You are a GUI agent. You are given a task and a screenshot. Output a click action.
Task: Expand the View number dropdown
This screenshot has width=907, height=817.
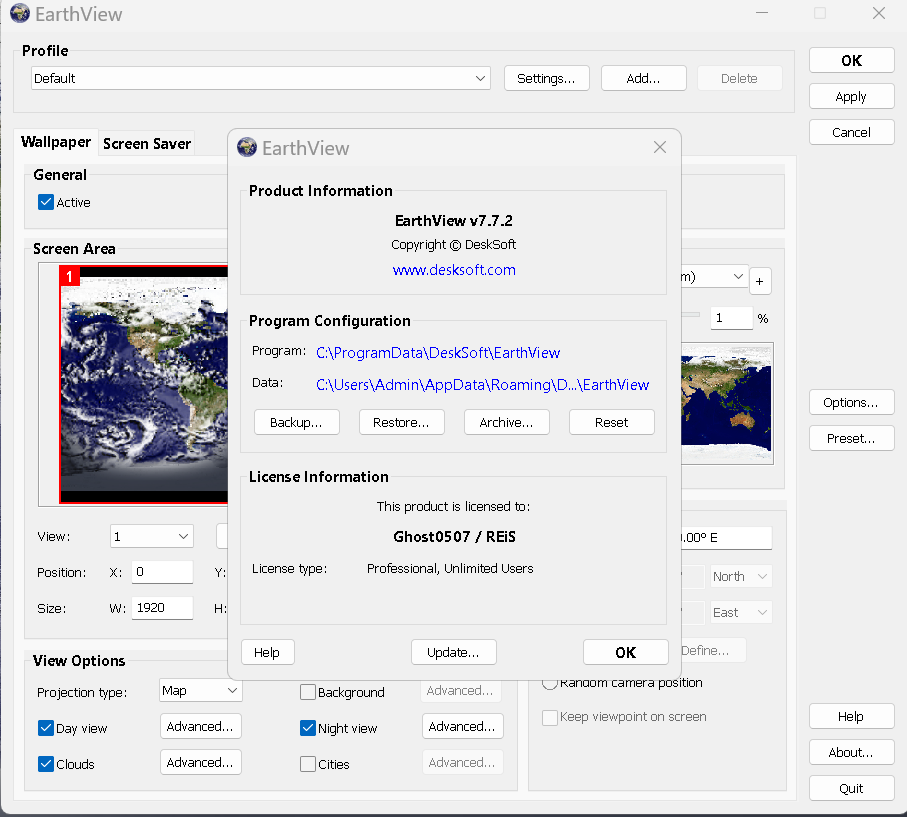point(152,536)
